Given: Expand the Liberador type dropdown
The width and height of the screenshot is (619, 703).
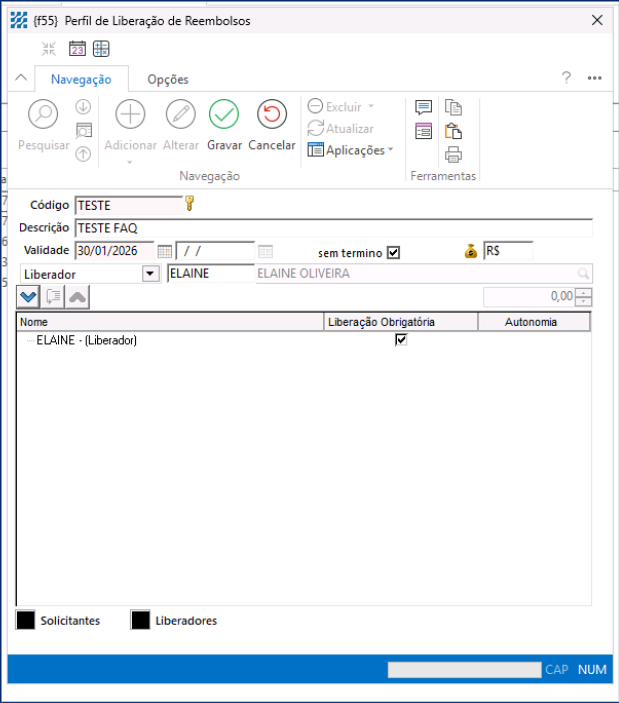Looking at the screenshot, I should tap(150, 273).
